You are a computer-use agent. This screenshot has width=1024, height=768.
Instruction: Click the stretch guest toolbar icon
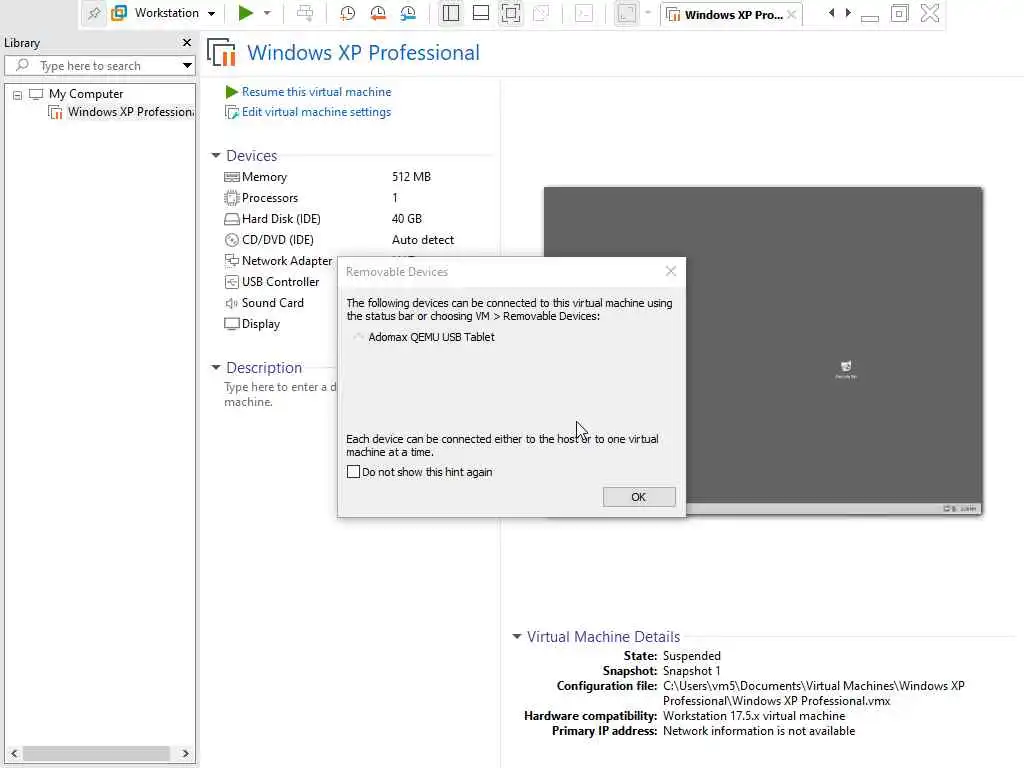pos(626,13)
